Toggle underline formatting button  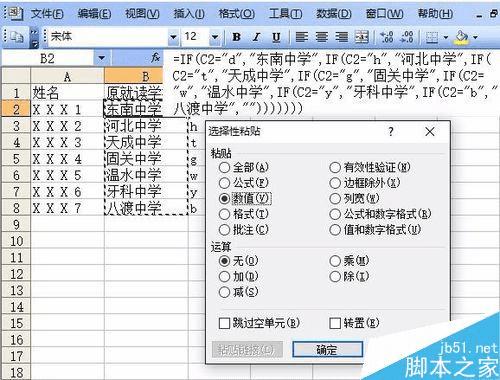[276, 37]
